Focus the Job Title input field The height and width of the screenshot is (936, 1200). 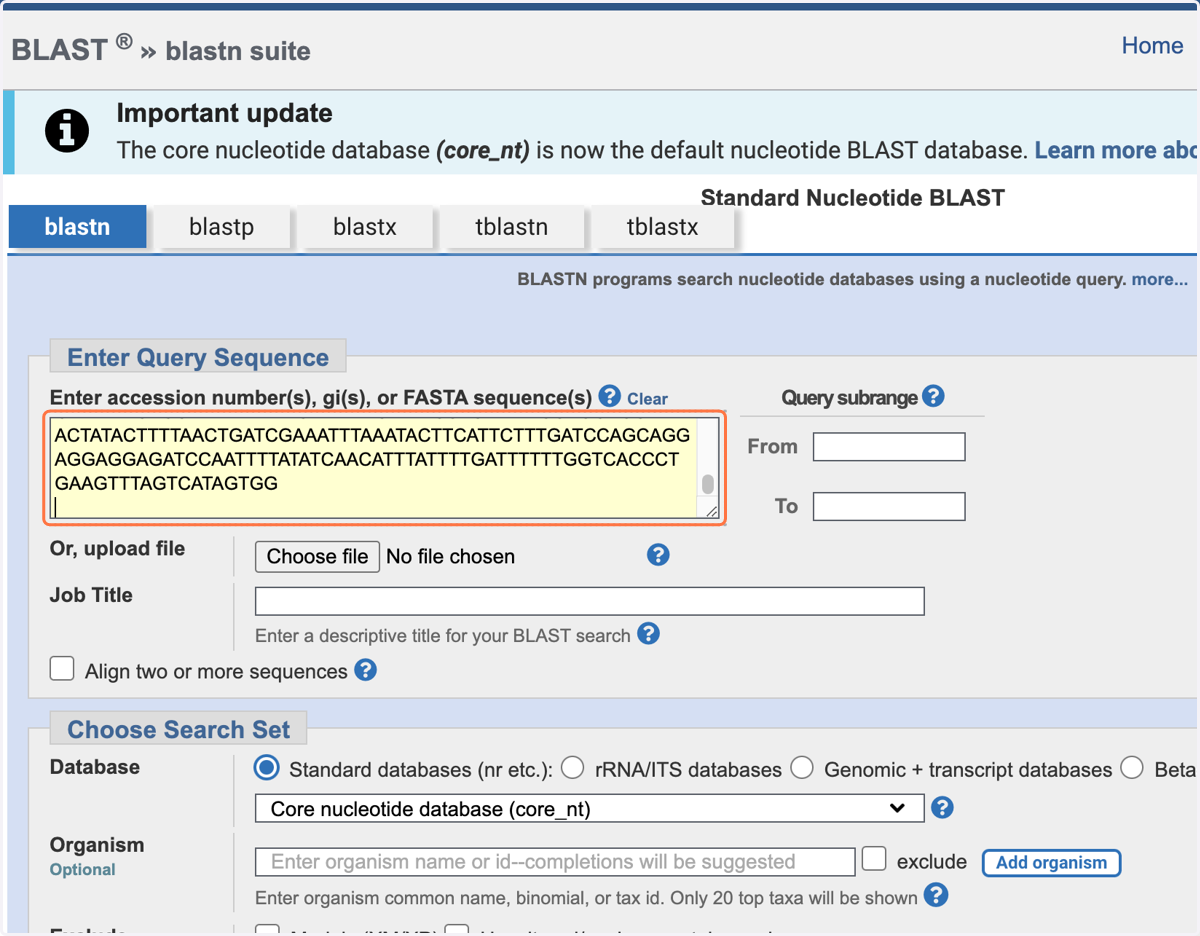[x=589, y=600]
